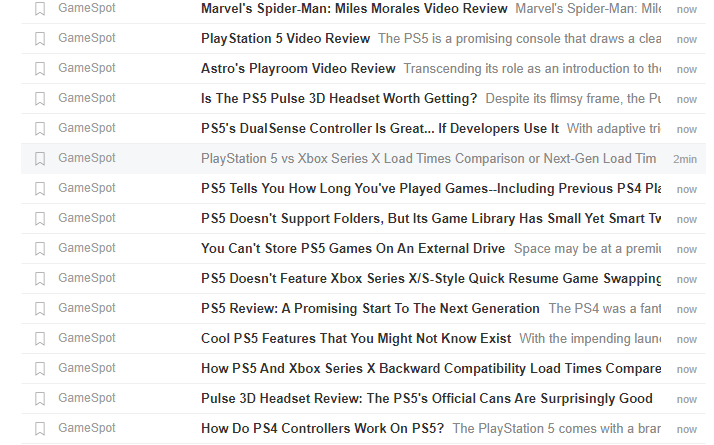The image size is (714, 445).
Task: Click summary text 'Space may be at a premiu'
Action: 587,249
